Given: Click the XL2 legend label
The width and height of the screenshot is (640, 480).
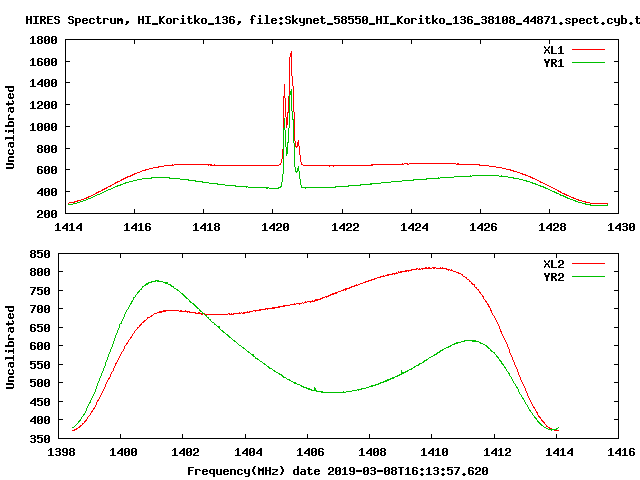Looking at the screenshot, I should (x=553, y=264).
